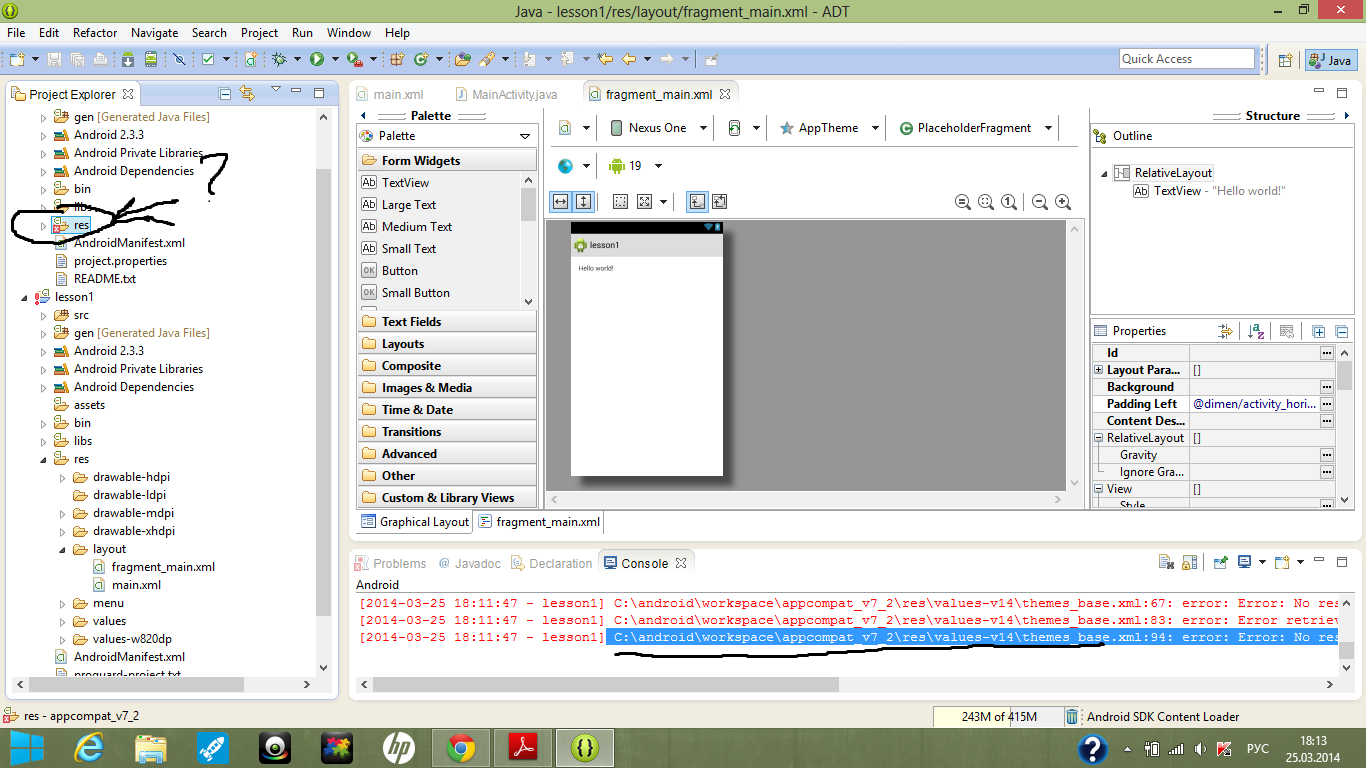This screenshot has height=768, width=1366.
Task: Click Zoom in icon in layout editor
Action: pyautogui.click(x=1063, y=202)
